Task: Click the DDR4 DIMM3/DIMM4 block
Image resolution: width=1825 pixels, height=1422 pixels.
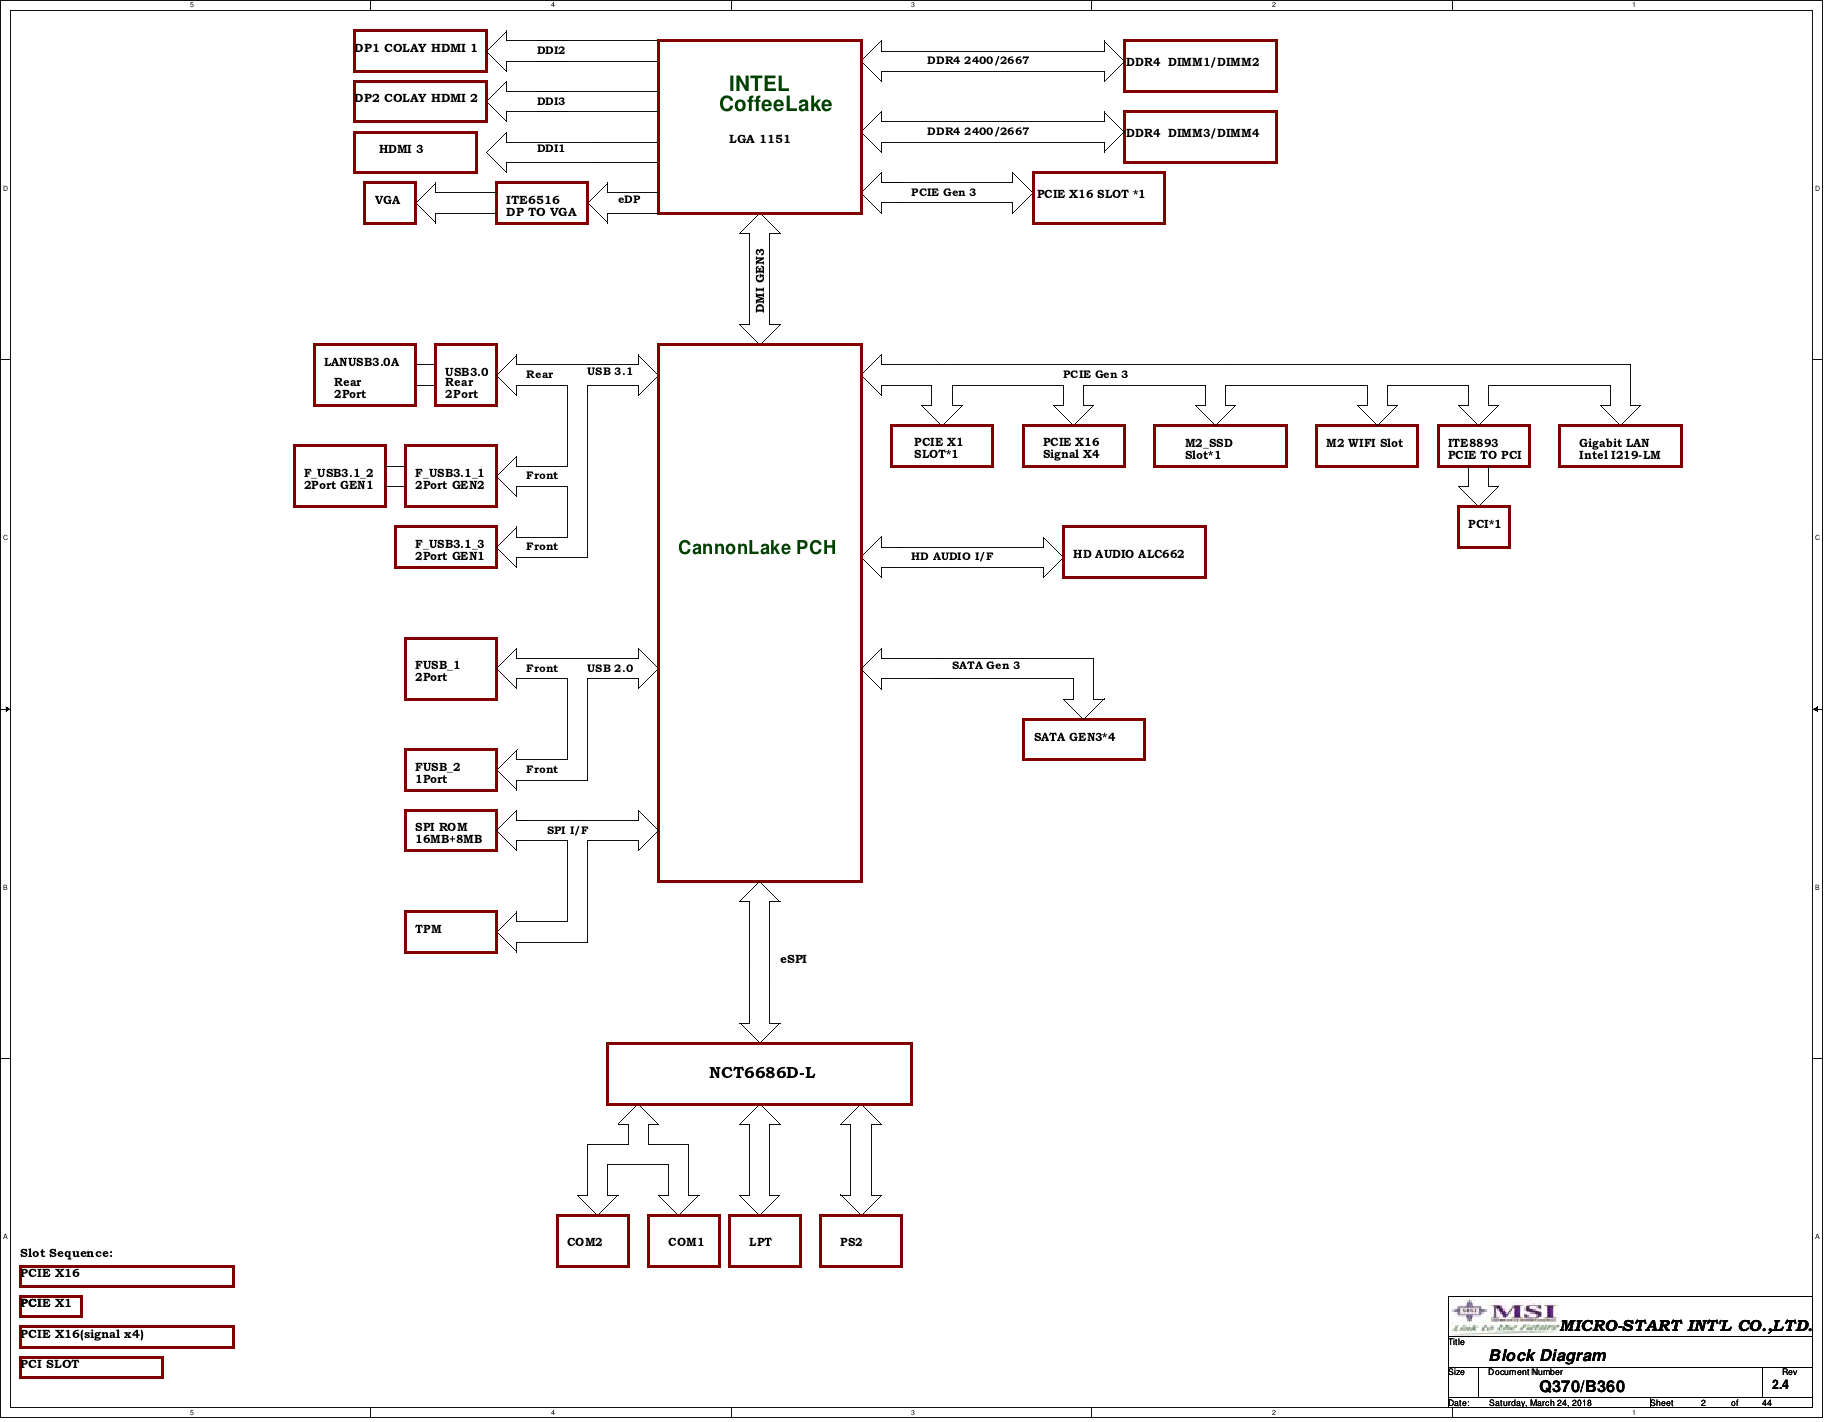Action: (1200, 136)
